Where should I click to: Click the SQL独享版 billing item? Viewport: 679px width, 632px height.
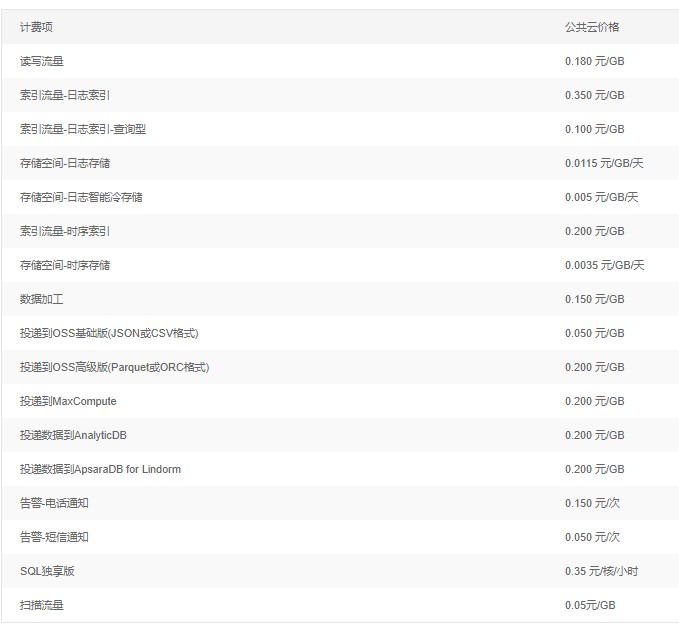pyautogui.click(x=47, y=571)
